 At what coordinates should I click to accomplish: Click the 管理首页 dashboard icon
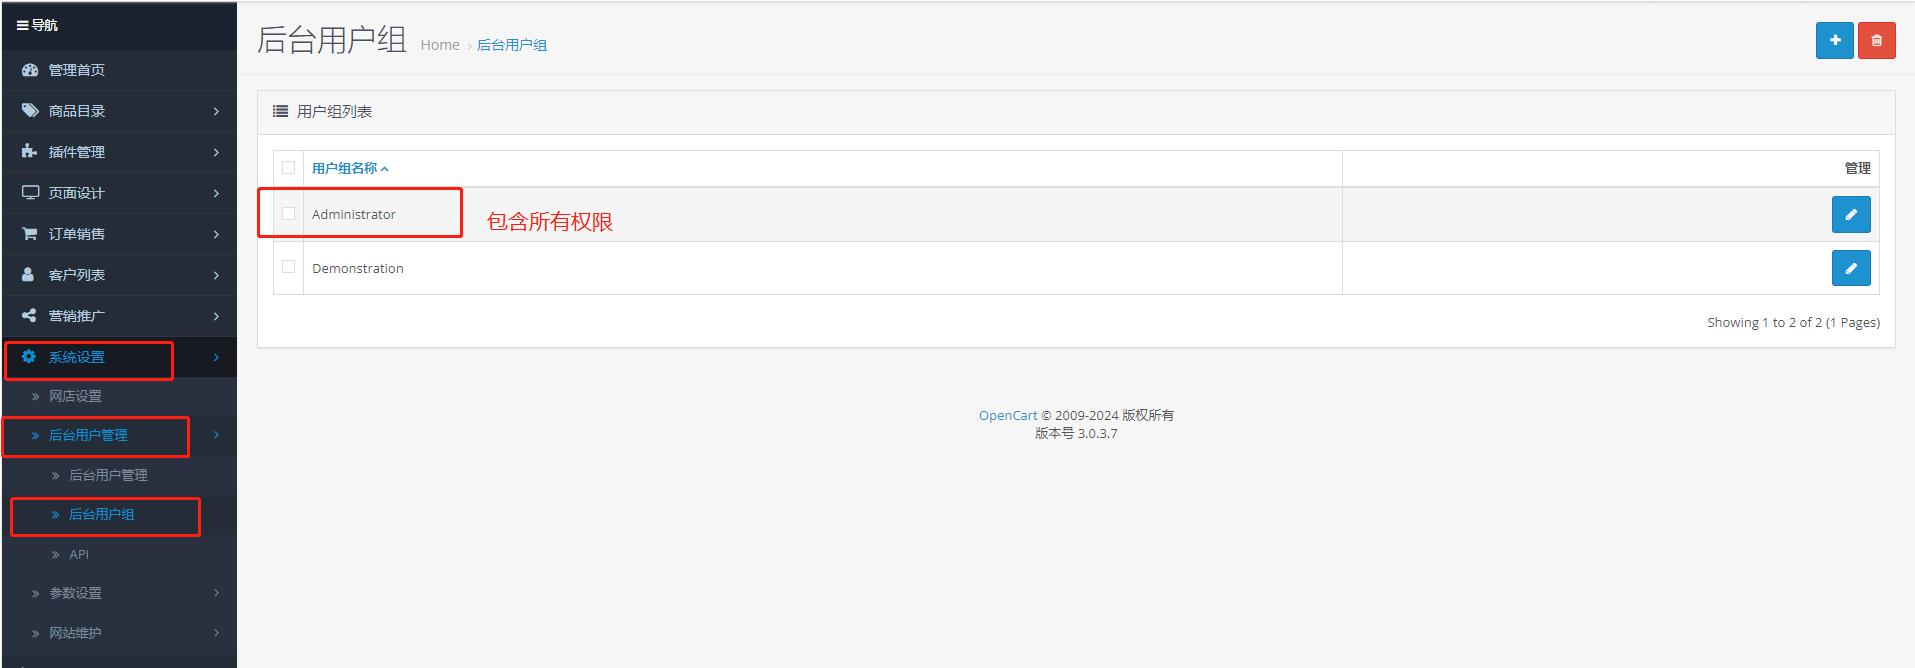[x=30, y=70]
